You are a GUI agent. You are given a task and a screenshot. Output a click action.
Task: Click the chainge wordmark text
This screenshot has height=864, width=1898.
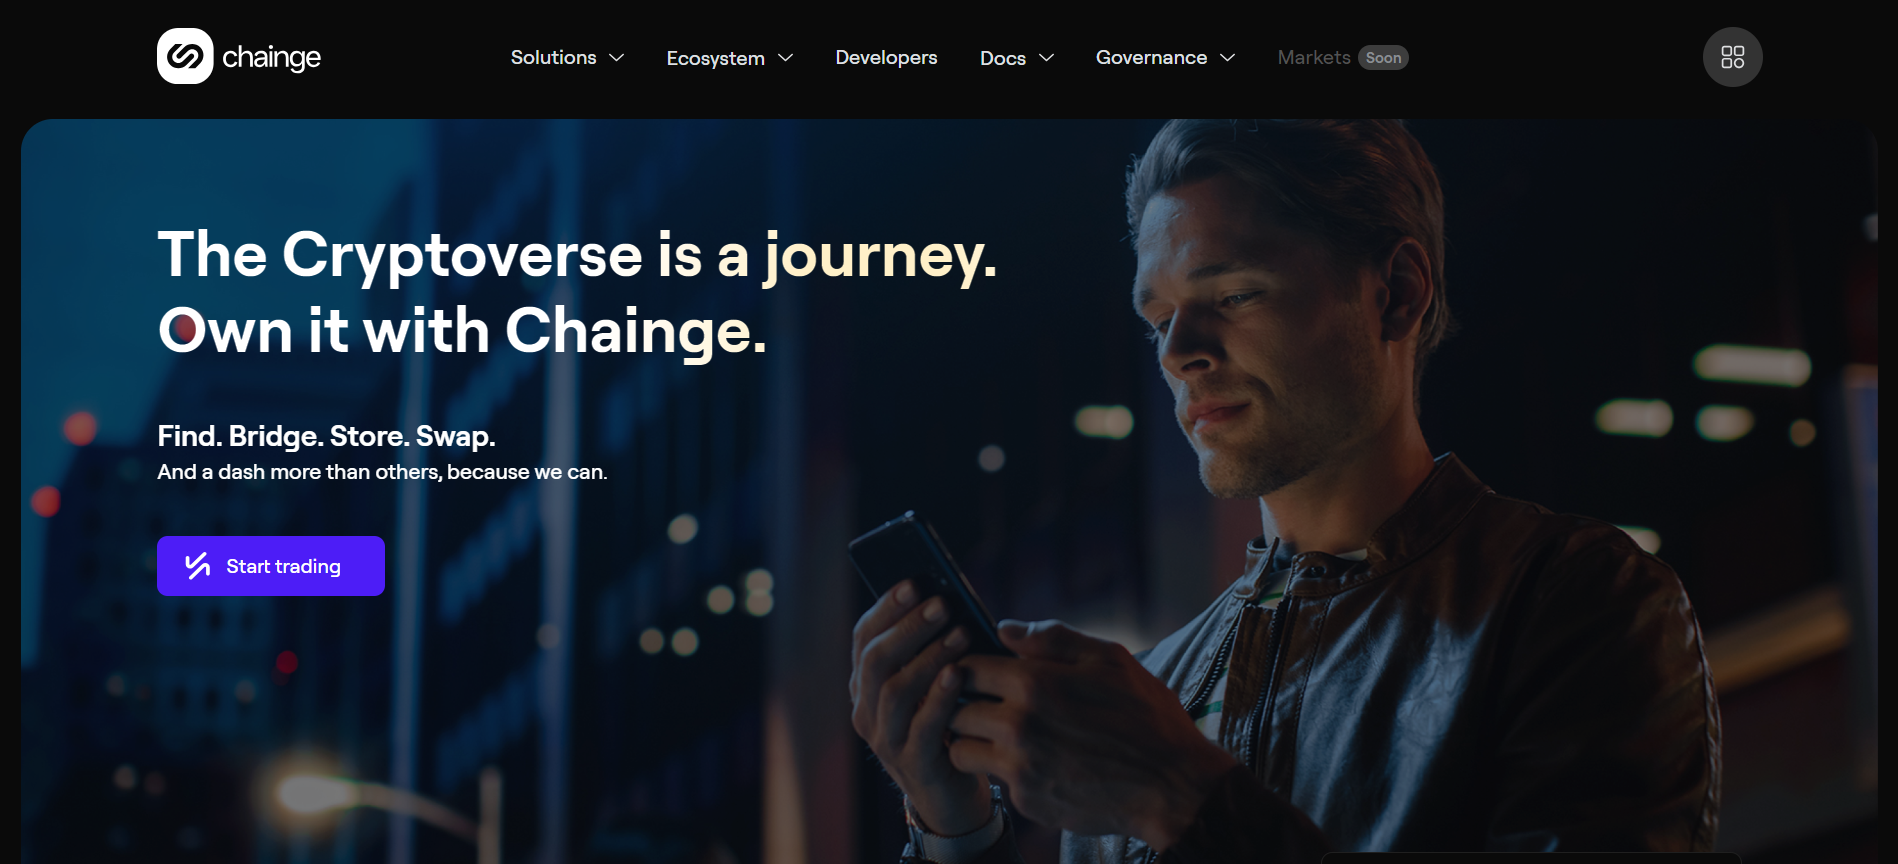coord(271,58)
